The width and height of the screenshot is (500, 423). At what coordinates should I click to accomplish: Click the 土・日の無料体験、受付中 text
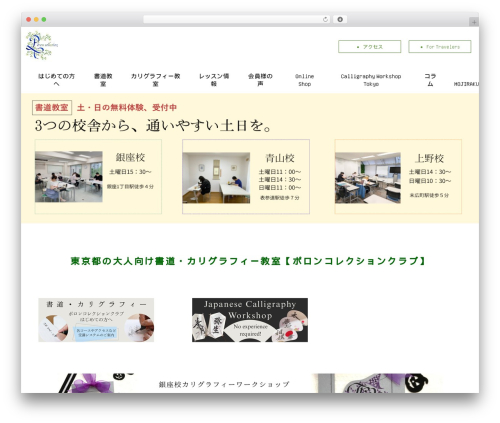click(x=127, y=108)
